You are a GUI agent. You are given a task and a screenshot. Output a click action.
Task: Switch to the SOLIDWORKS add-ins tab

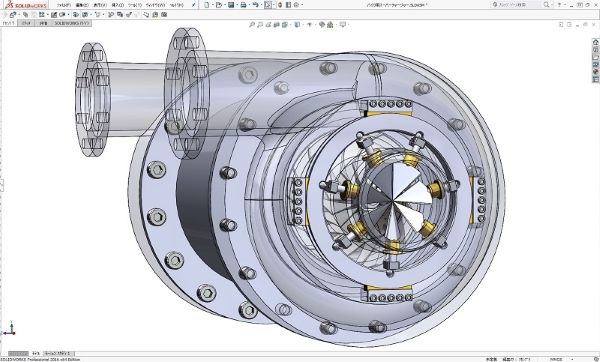(71, 23)
